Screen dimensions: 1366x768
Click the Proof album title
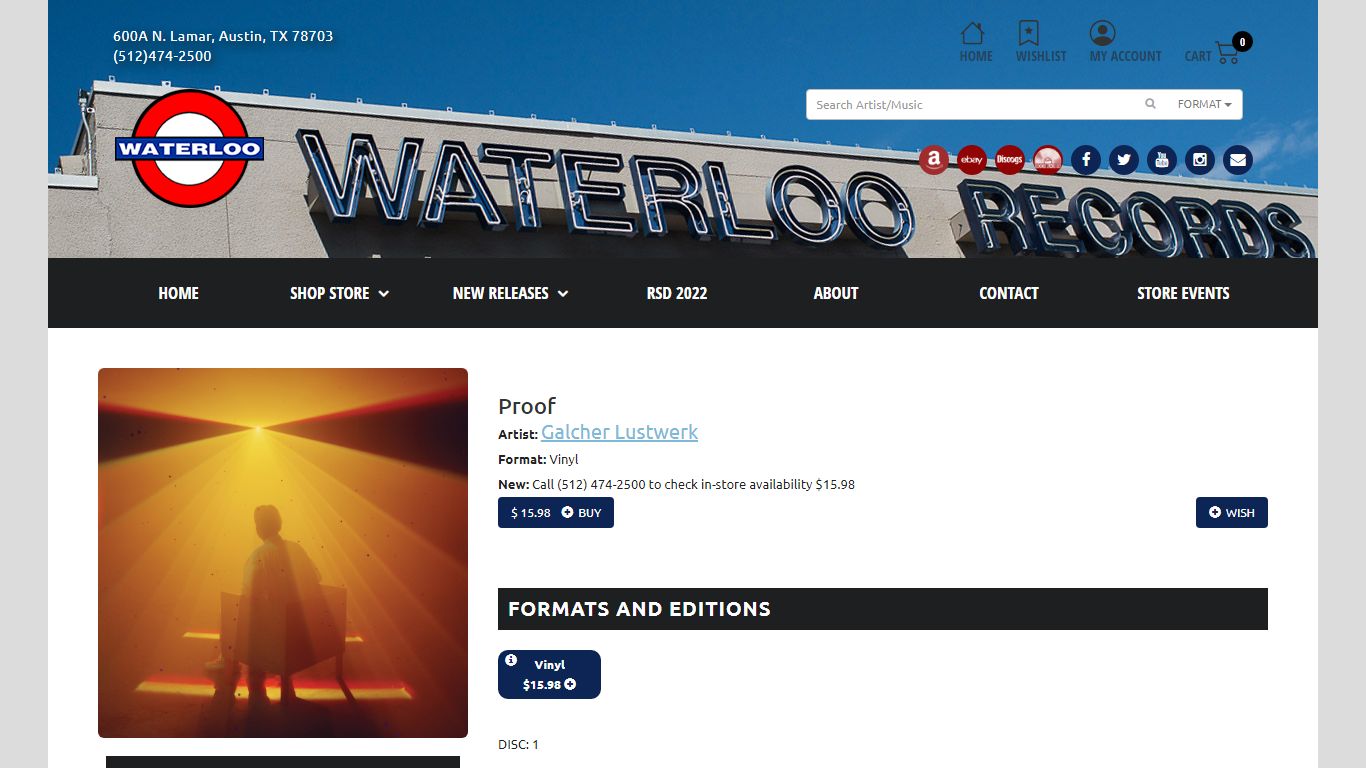pyautogui.click(x=527, y=406)
